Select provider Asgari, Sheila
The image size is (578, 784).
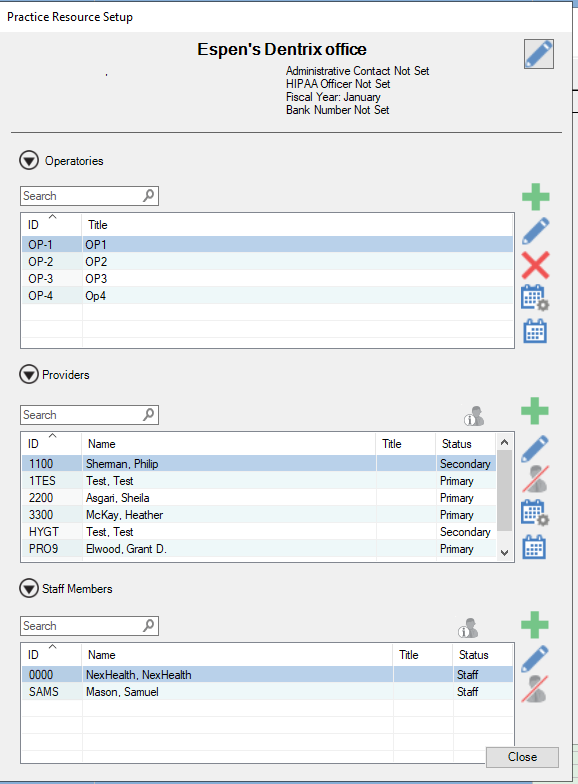pyautogui.click(x=259, y=498)
